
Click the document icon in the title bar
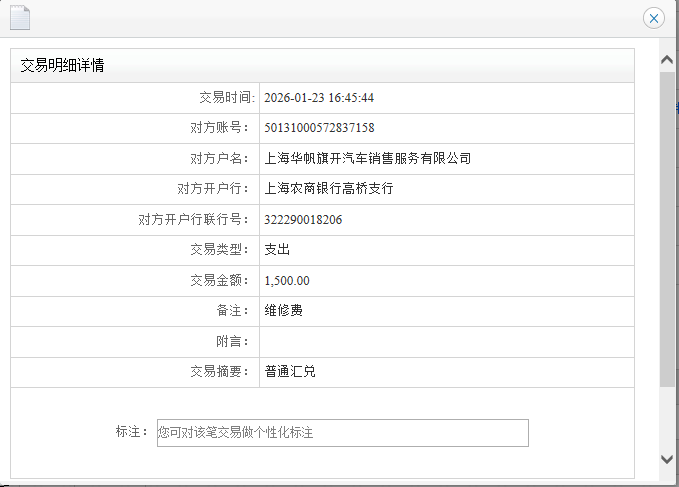click(x=21, y=17)
